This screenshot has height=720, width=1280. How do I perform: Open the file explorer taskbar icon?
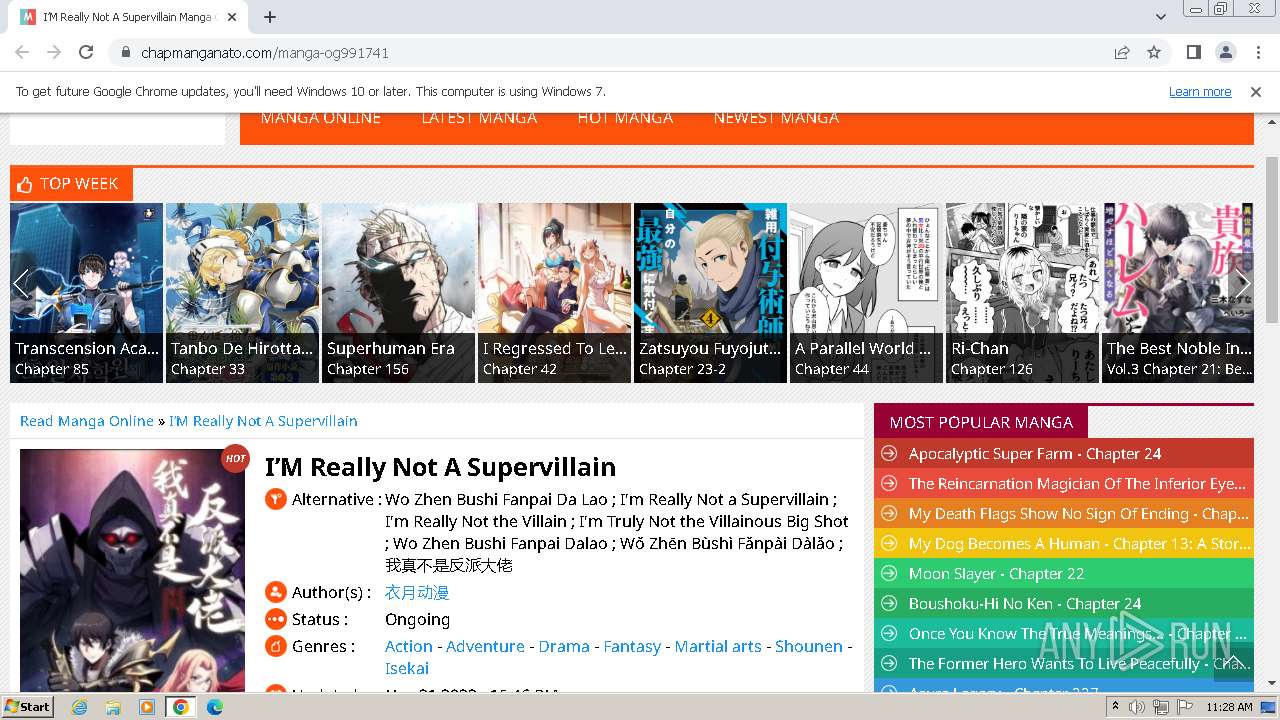(x=113, y=707)
